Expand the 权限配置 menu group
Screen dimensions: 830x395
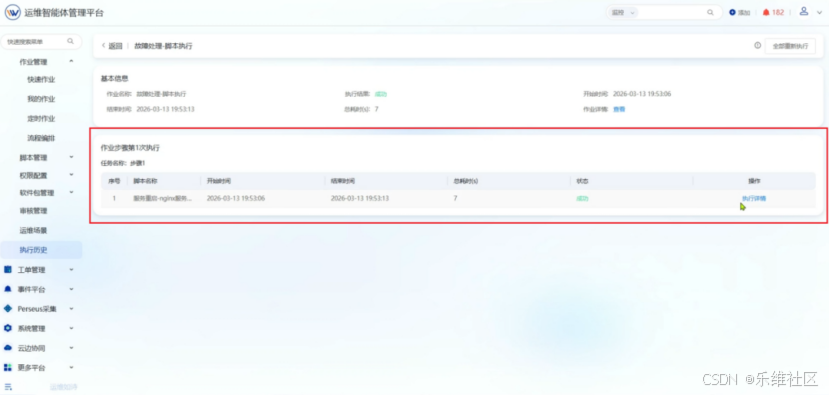click(71, 175)
